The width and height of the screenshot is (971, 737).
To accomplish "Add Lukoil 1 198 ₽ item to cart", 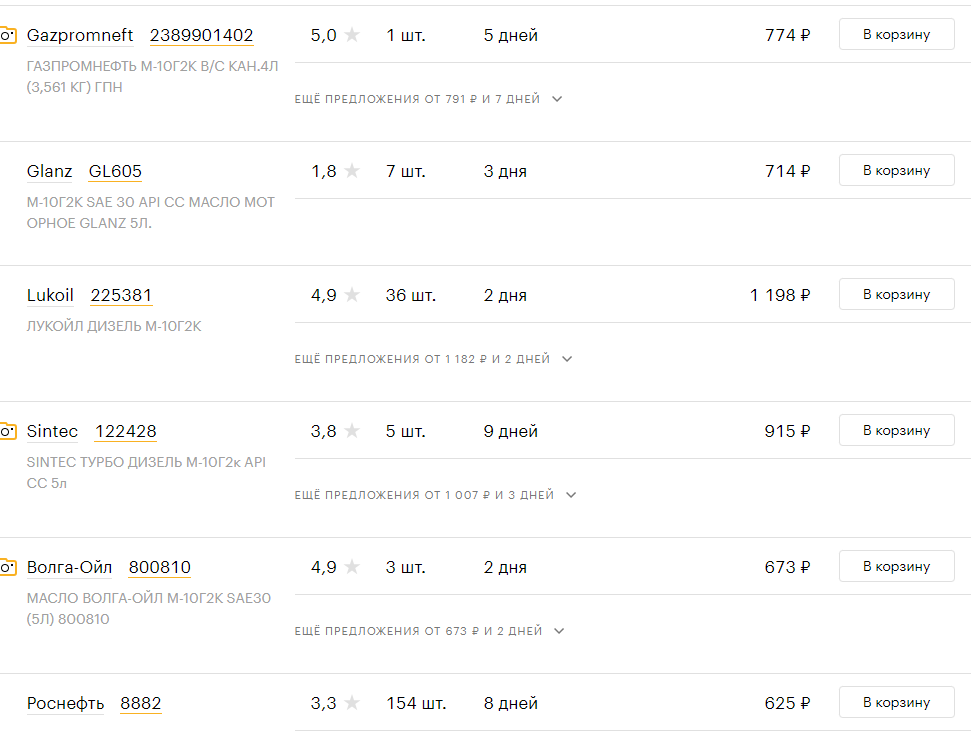I will click(897, 294).
